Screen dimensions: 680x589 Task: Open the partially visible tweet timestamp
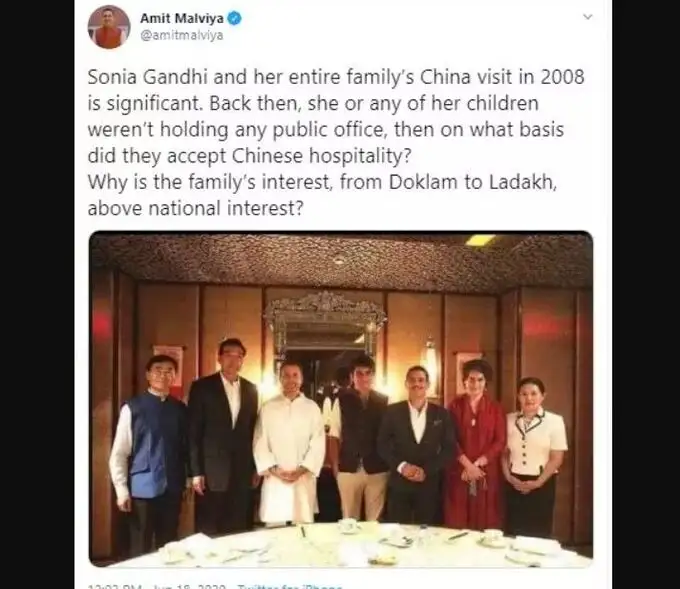coord(157,587)
